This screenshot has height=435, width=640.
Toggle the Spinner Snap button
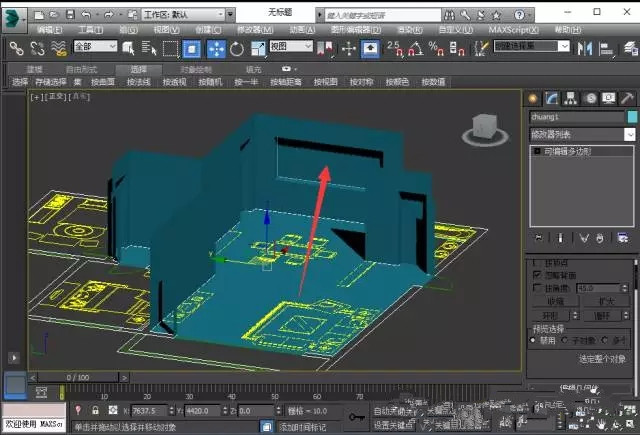coord(457,49)
